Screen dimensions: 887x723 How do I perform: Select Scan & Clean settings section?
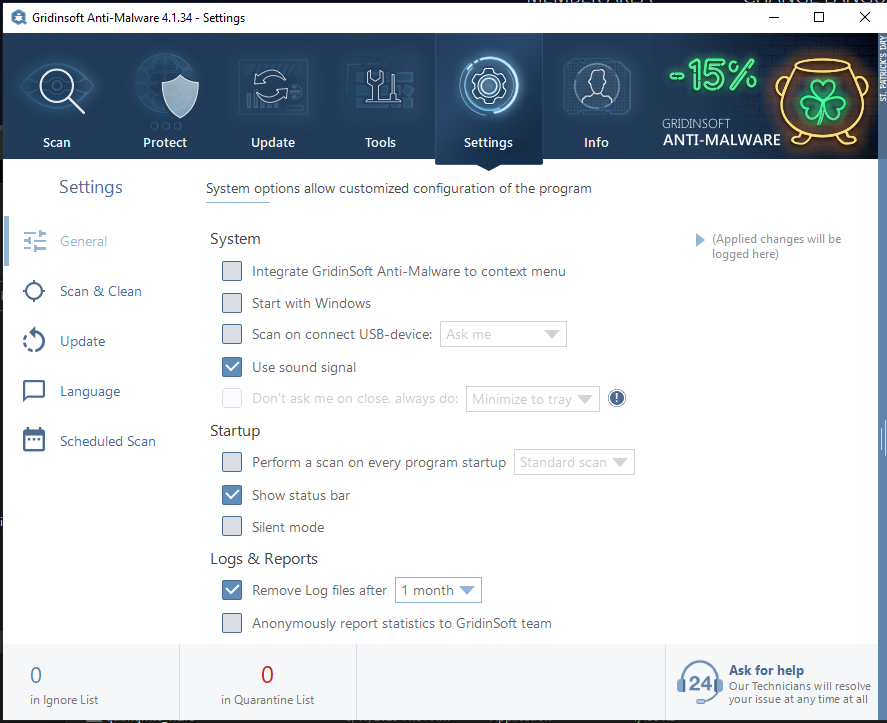pos(101,291)
